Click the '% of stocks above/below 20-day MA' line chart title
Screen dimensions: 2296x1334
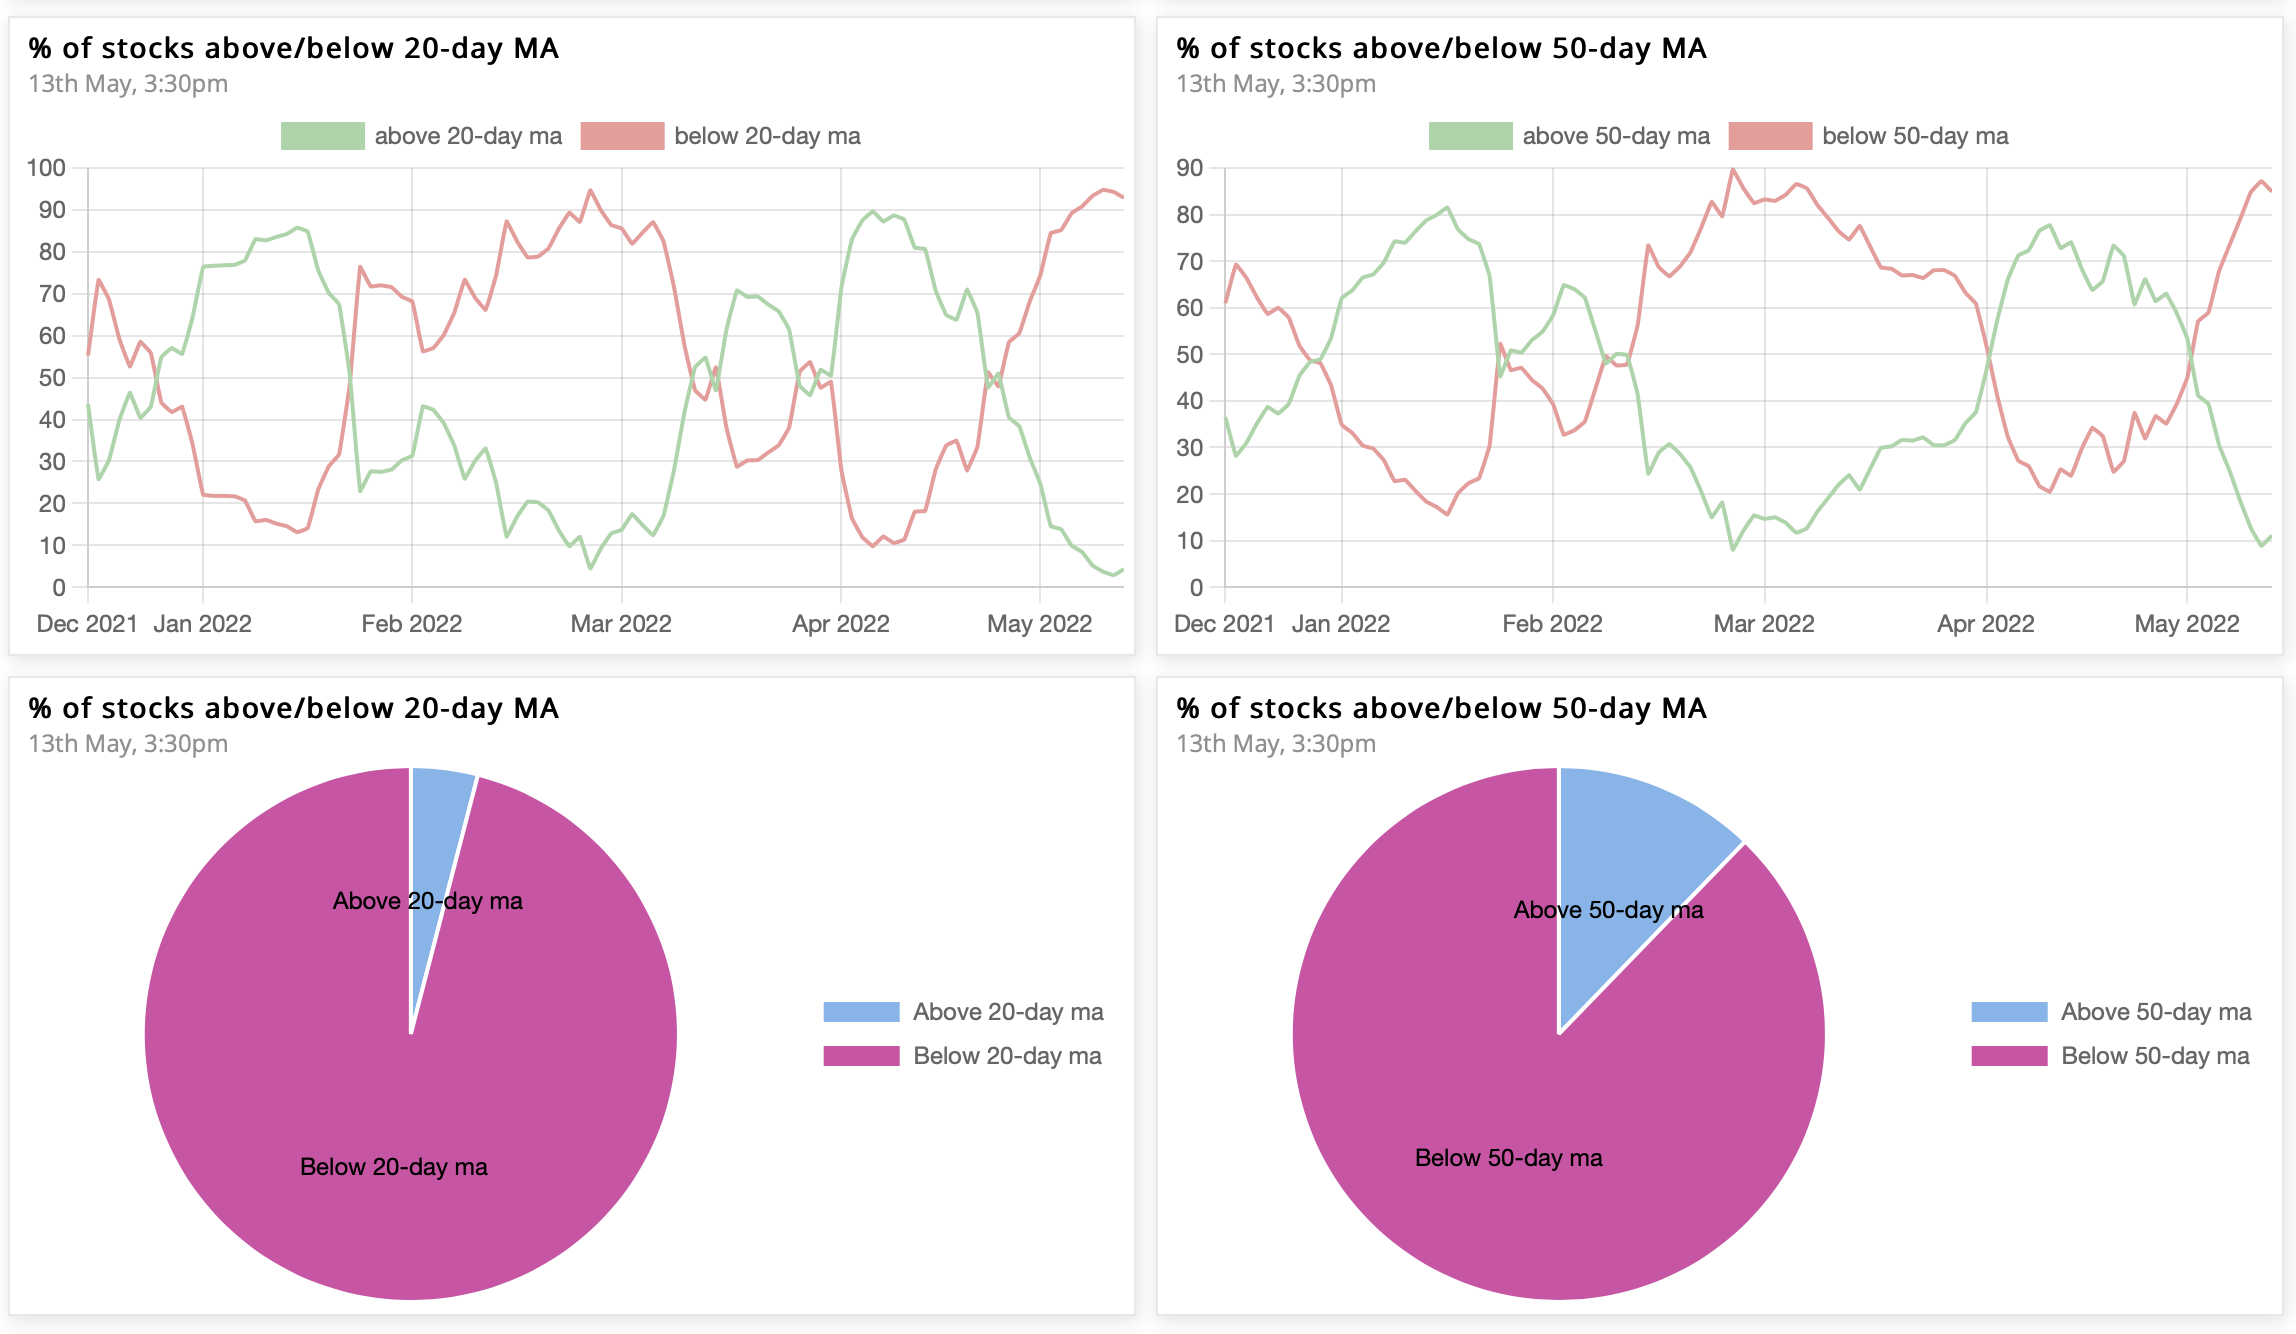[293, 48]
